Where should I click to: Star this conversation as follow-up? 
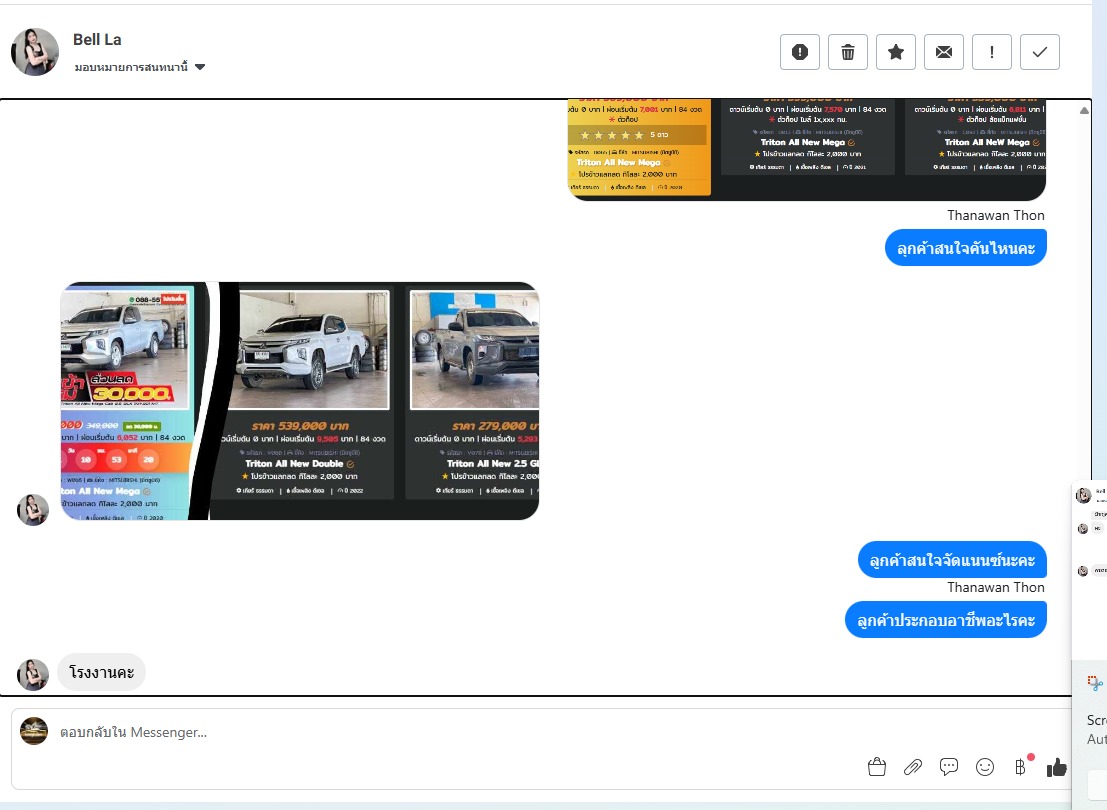tap(896, 52)
